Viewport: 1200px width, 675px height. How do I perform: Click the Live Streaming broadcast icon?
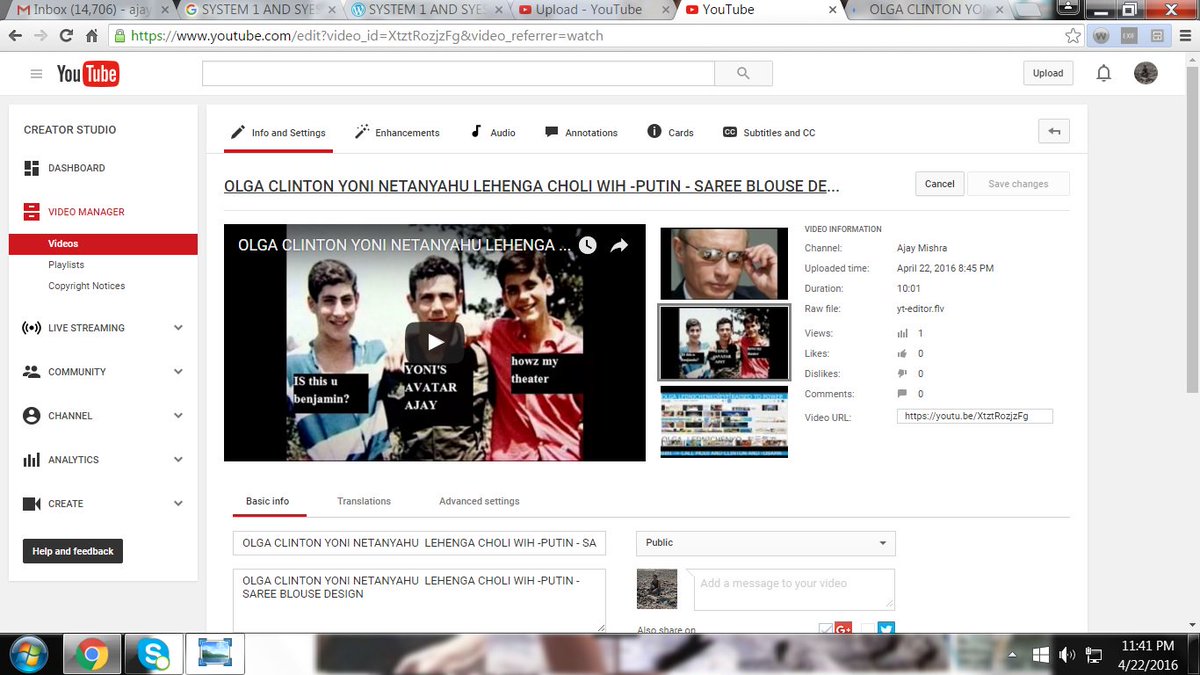point(31,328)
